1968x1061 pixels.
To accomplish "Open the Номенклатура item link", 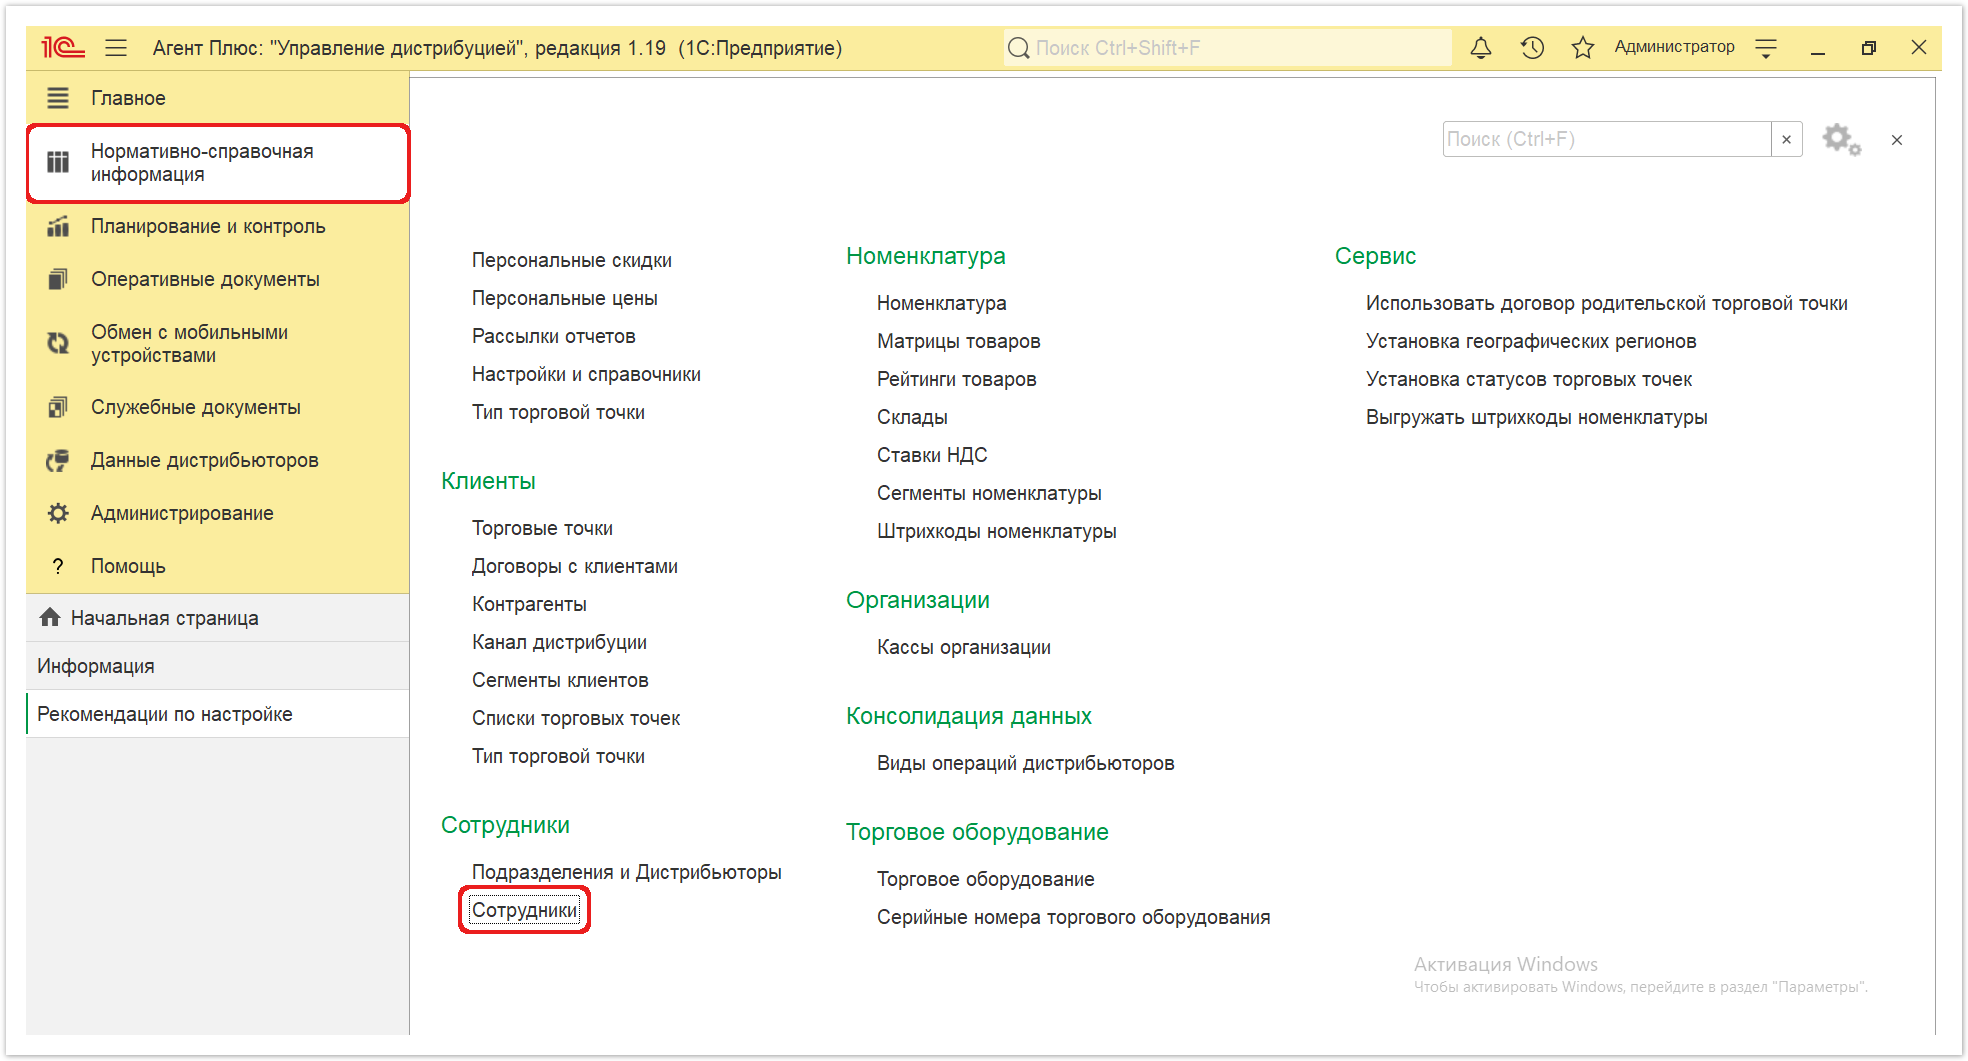I will [x=942, y=303].
